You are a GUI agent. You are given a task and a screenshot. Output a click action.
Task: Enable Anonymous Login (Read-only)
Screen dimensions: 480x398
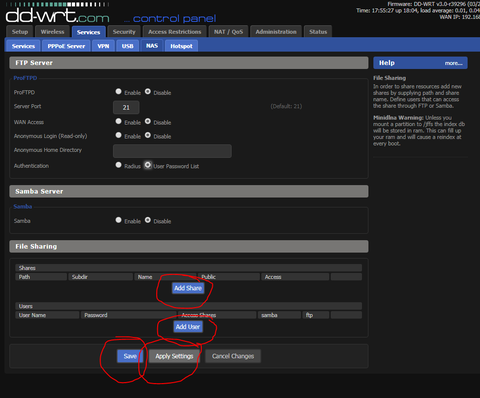118,135
